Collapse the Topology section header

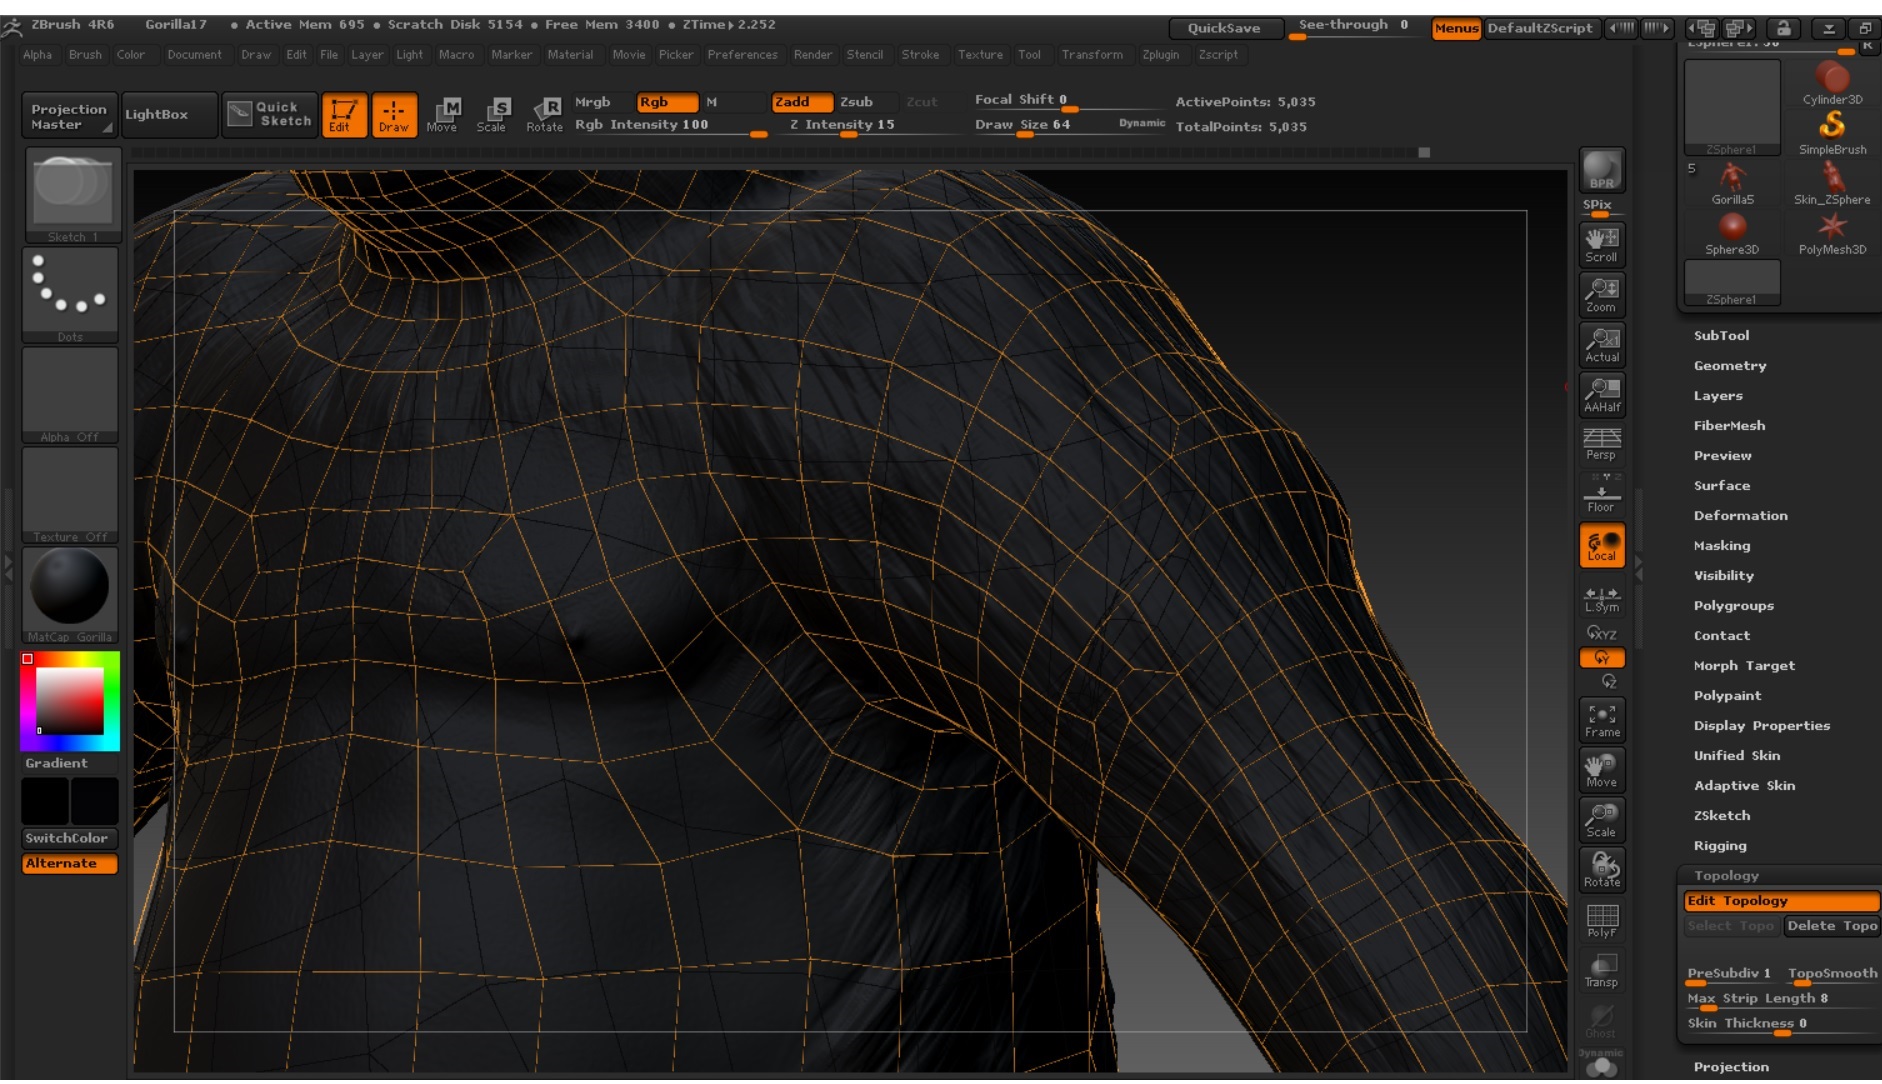1726,876
